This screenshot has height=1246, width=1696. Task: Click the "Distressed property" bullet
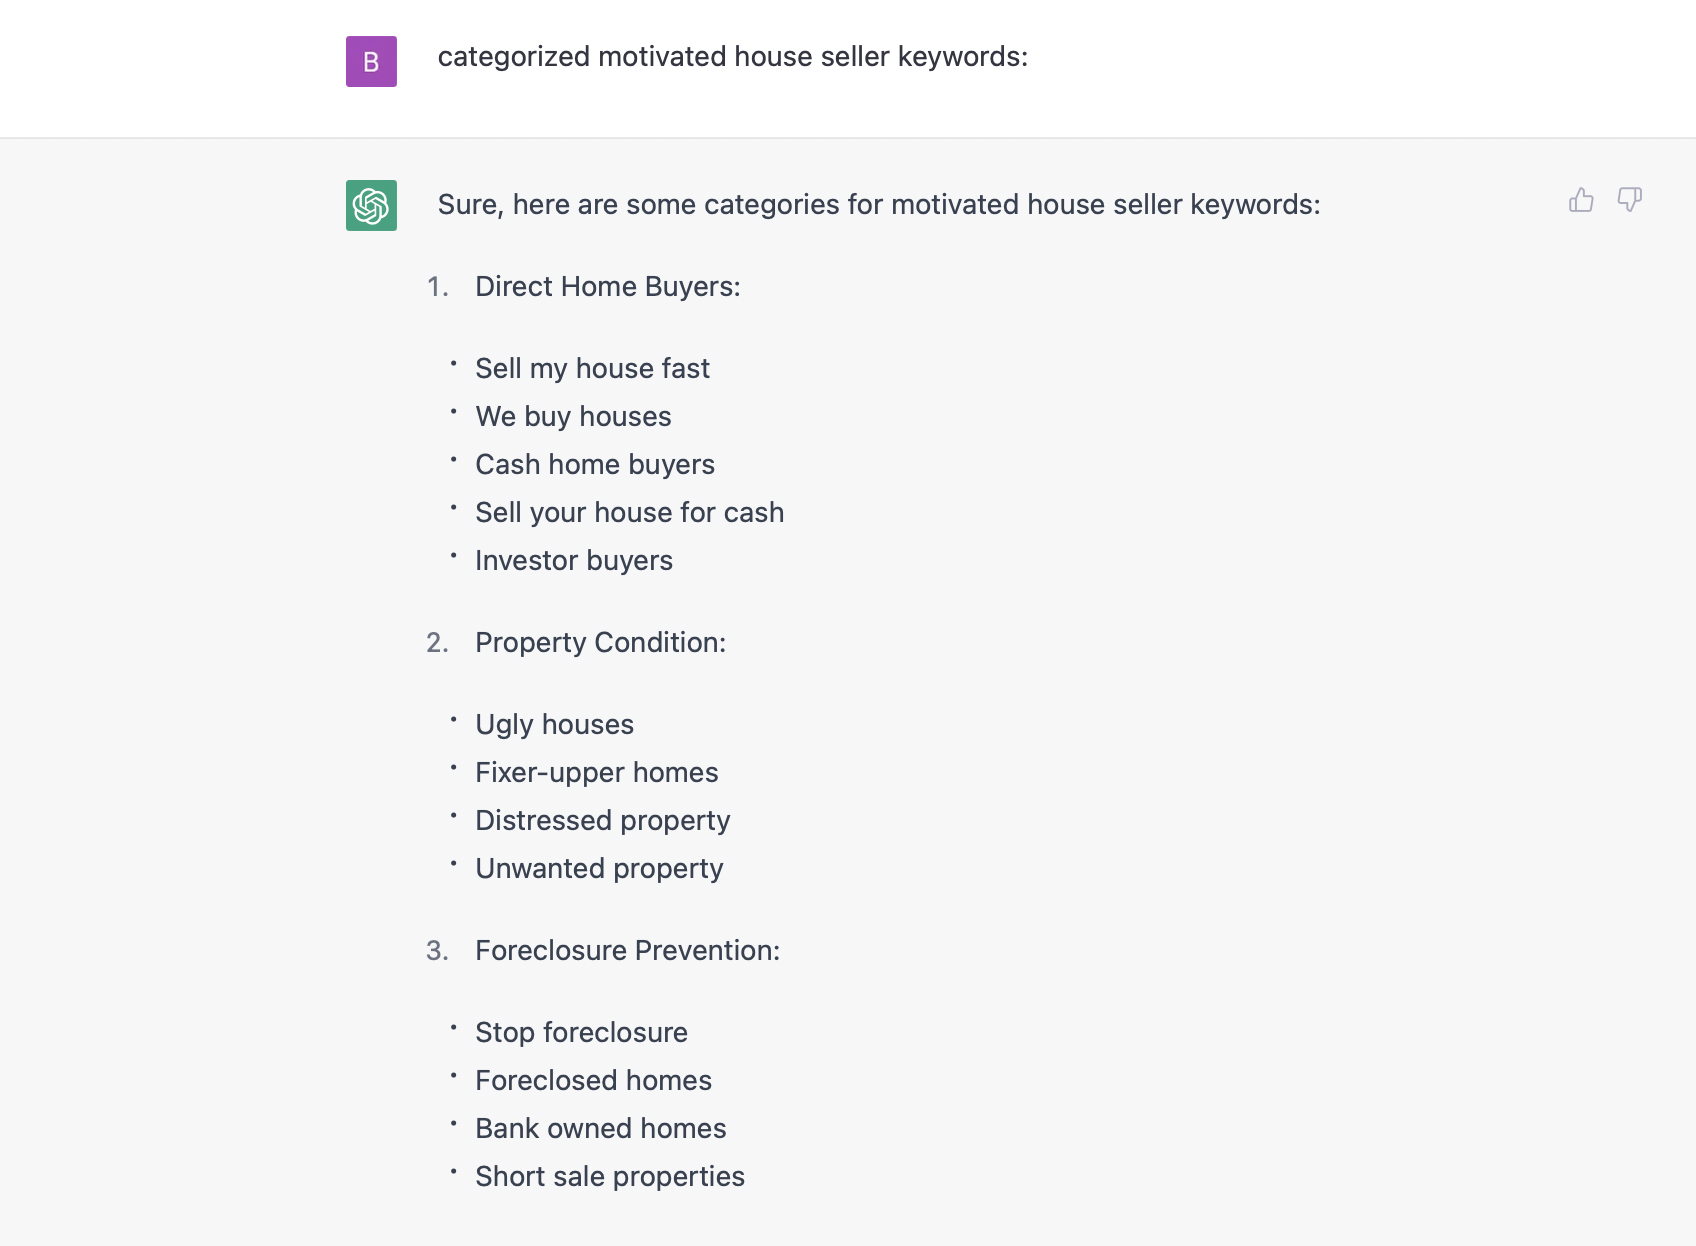pos(602,821)
